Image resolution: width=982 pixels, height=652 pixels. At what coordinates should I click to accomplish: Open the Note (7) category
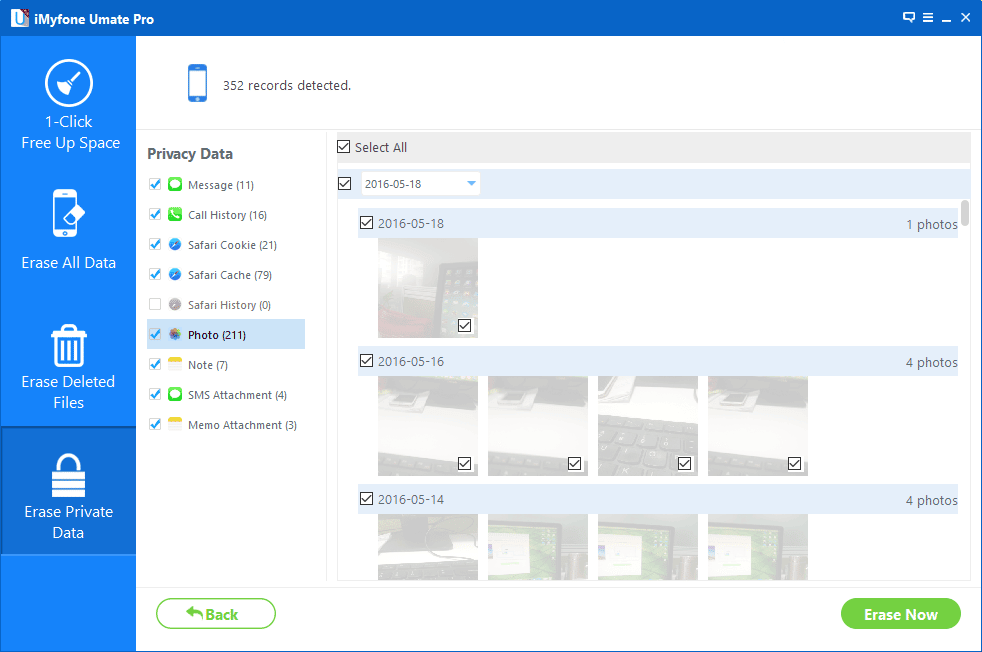[x=208, y=365]
